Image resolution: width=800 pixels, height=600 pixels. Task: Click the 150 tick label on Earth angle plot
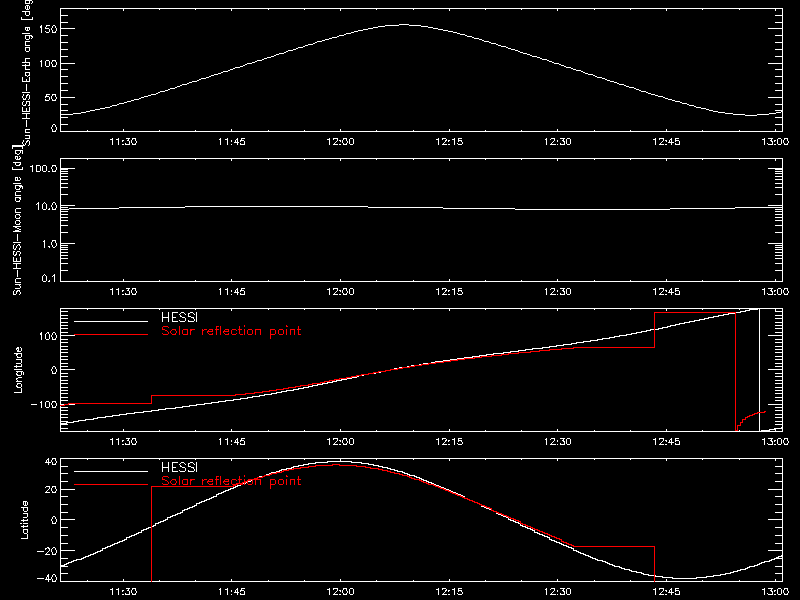47,29
